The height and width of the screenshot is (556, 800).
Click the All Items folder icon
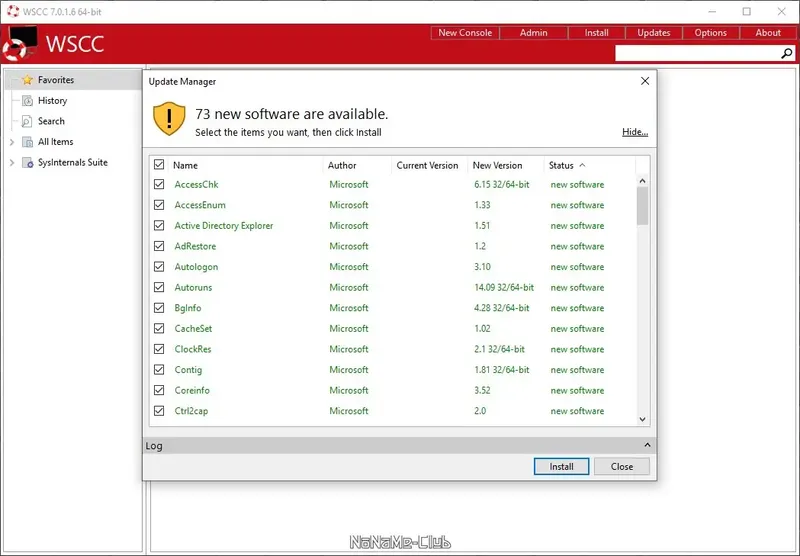pyautogui.click(x=28, y=142)
